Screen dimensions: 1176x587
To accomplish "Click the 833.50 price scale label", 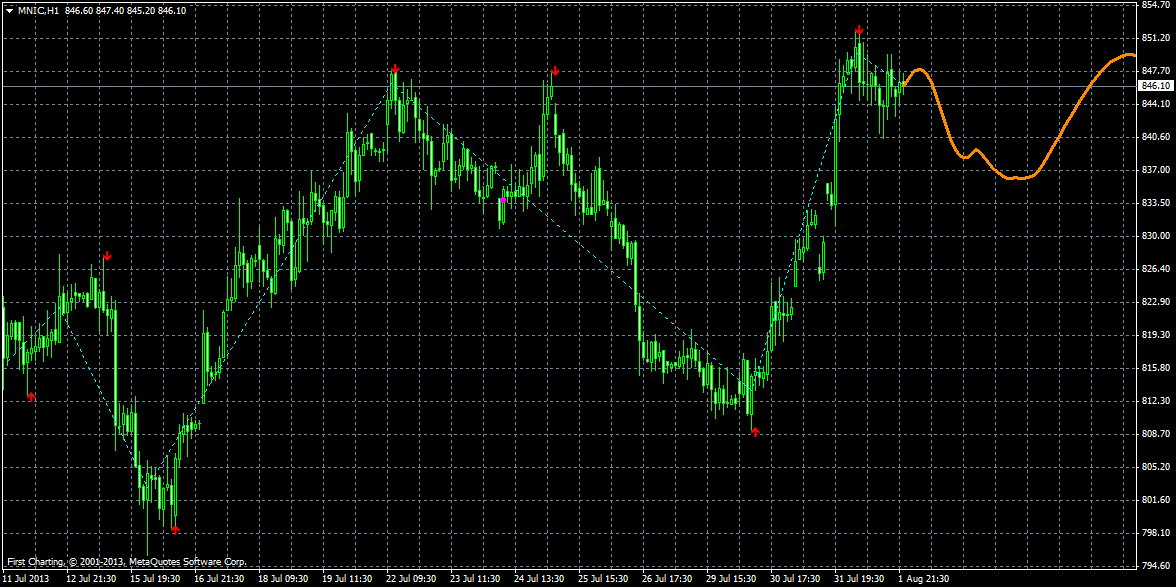I will pos(1156,202).
